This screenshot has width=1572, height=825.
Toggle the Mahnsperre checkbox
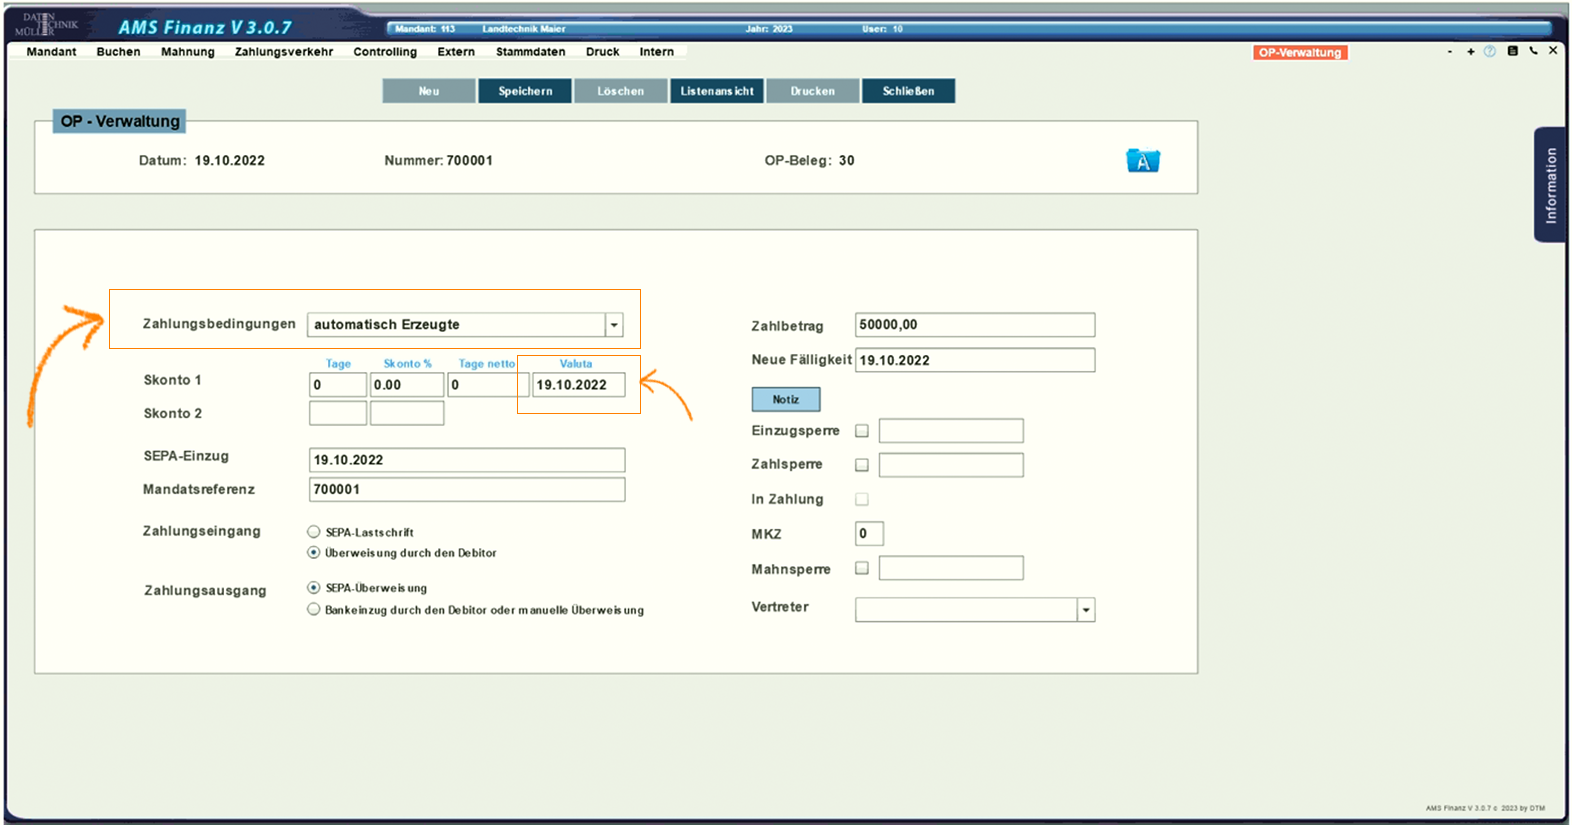tap(862, 568)
